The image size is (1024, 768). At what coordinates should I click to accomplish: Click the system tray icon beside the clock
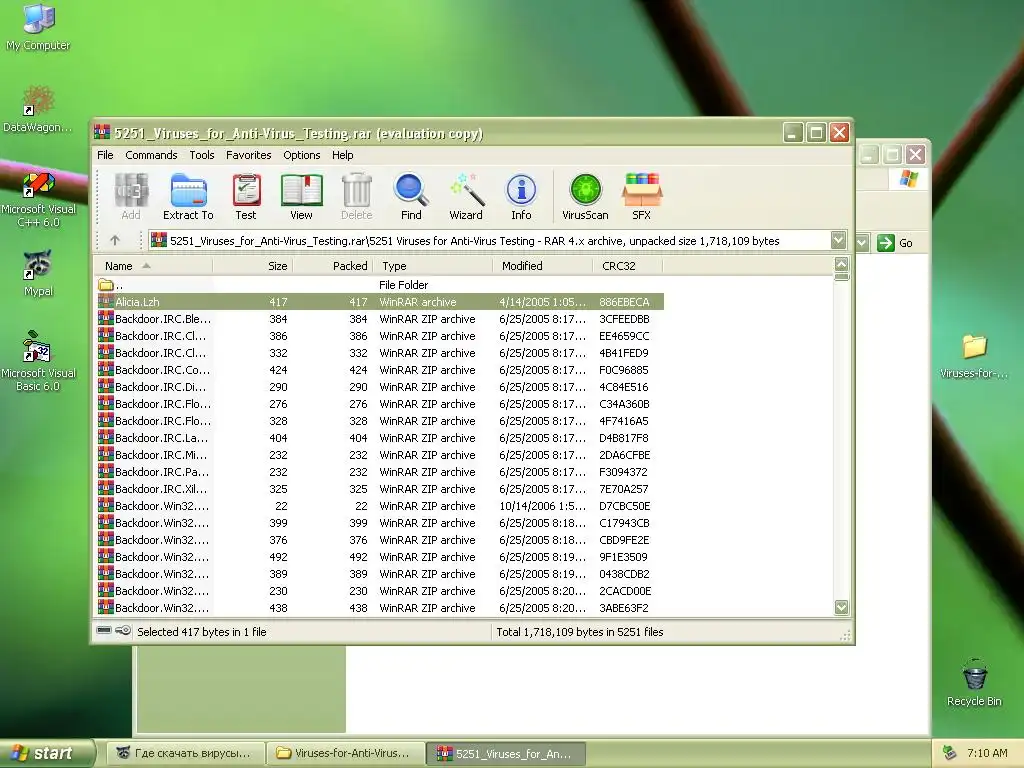[950, 753]
